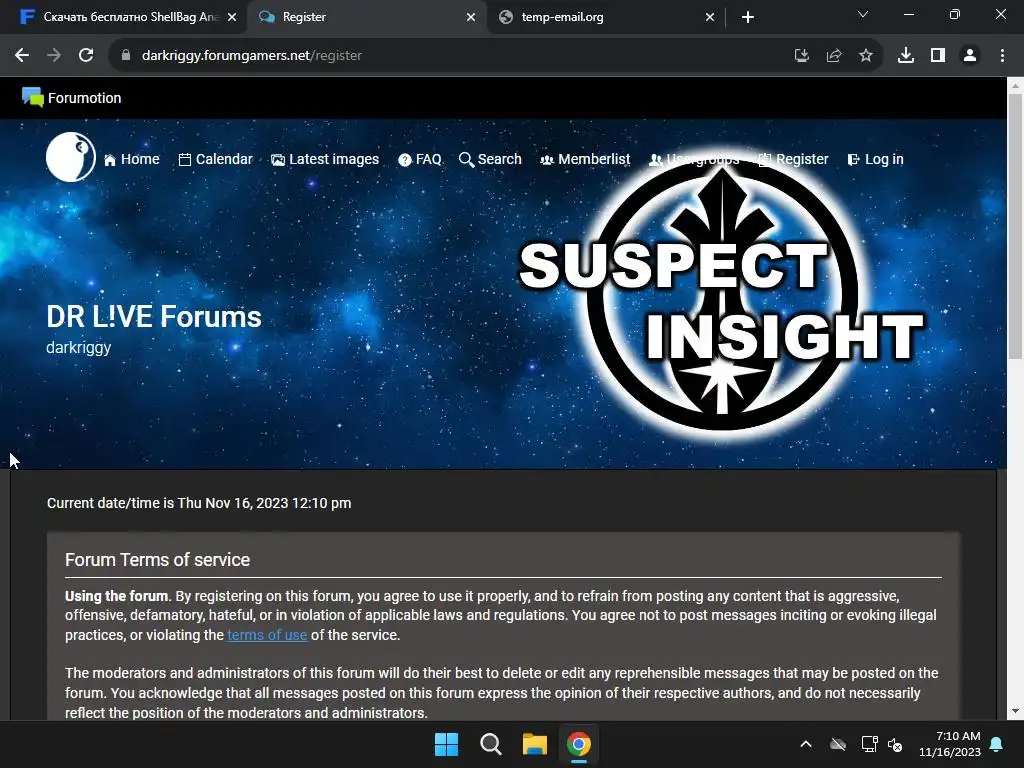
Task: Show hidden tray icons chevron
Action: coord(806,744)
